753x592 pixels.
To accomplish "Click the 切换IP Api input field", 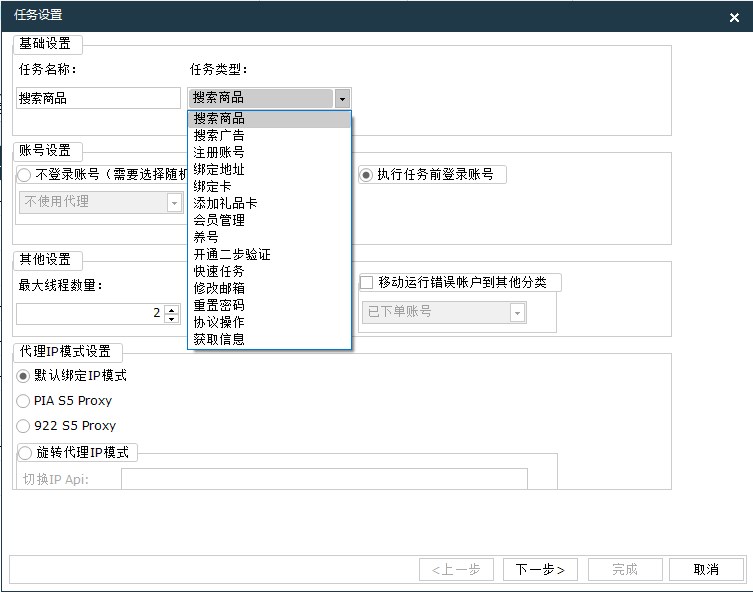I will pos(324,479).
